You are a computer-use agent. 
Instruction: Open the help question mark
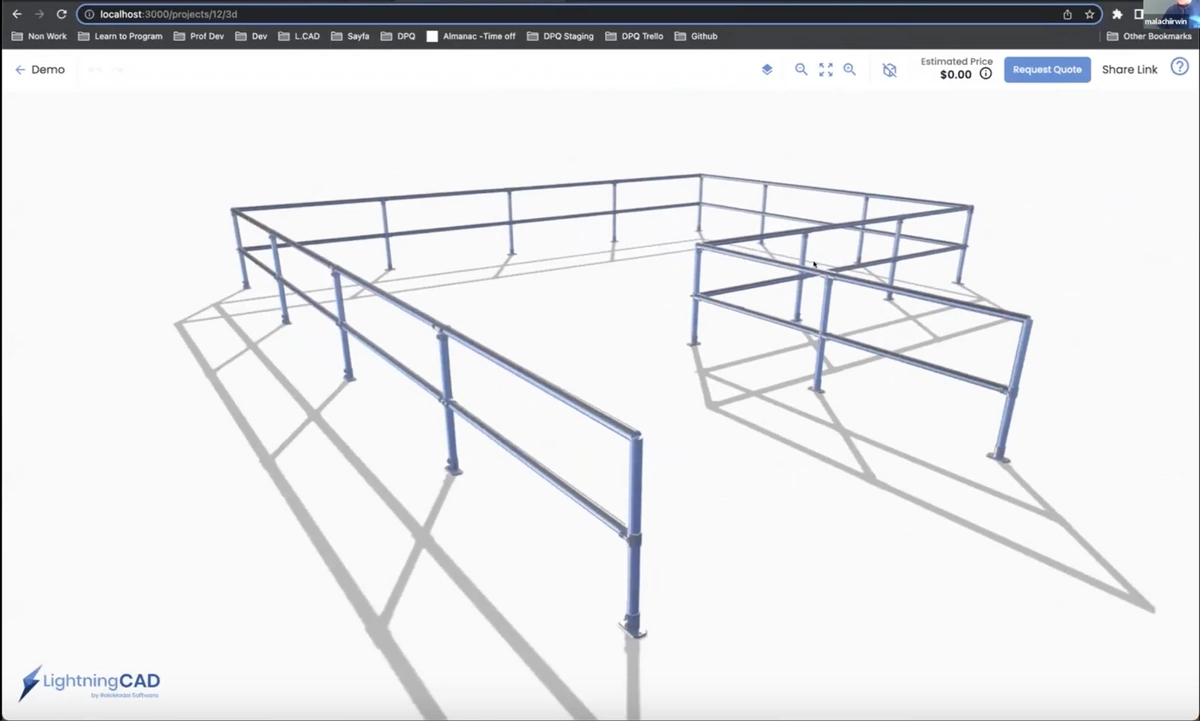pyautogui.click(x=1180, y=67)
